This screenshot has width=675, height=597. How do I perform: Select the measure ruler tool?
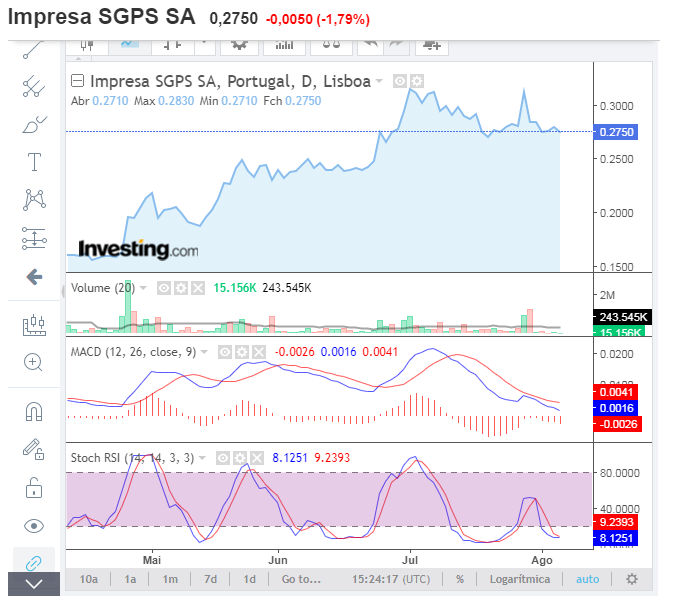pos(34,325)
